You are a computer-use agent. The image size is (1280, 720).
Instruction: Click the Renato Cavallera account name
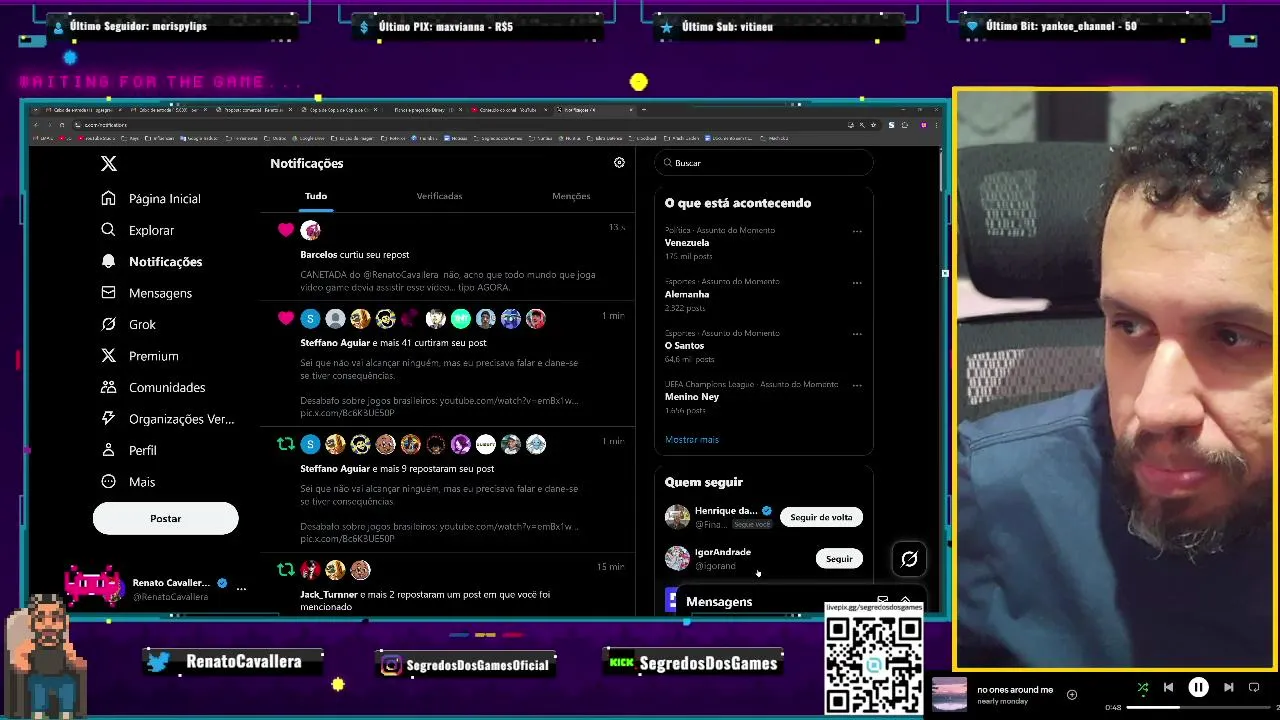point(171,583)
